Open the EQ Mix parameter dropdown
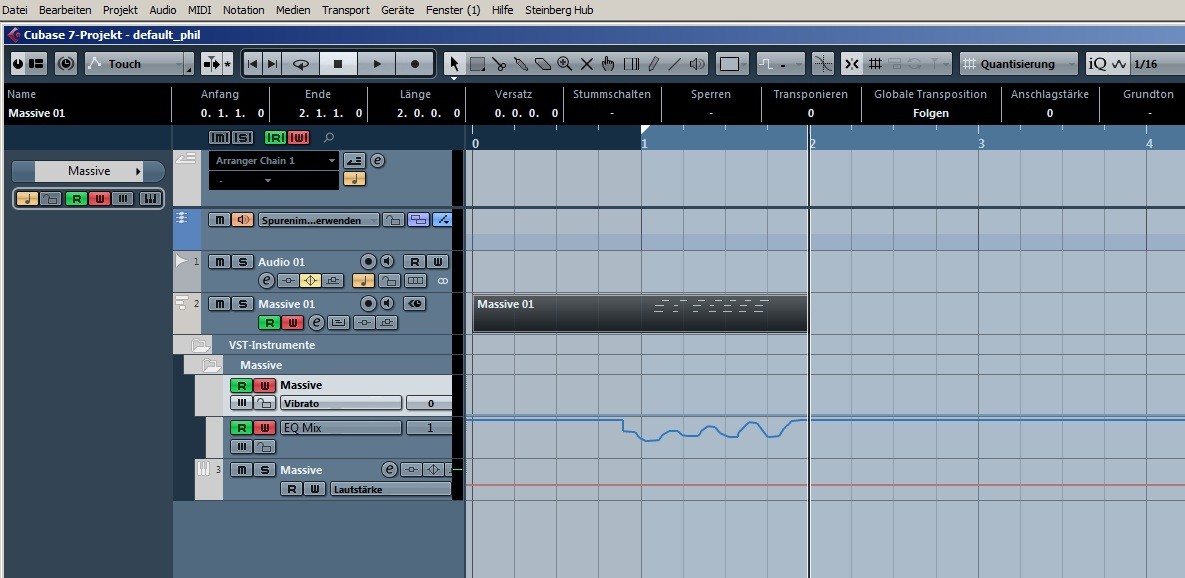Screen dimensions: 1185x578 pos(341,428)
